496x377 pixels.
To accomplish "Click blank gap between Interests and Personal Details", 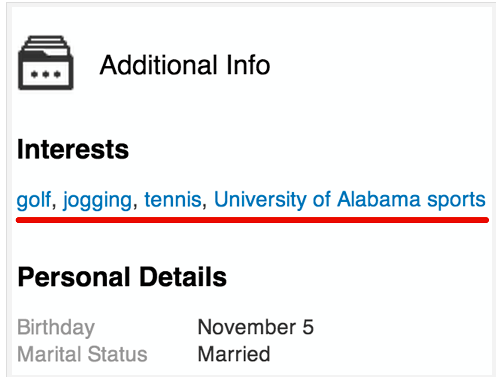I will [252, 243].
